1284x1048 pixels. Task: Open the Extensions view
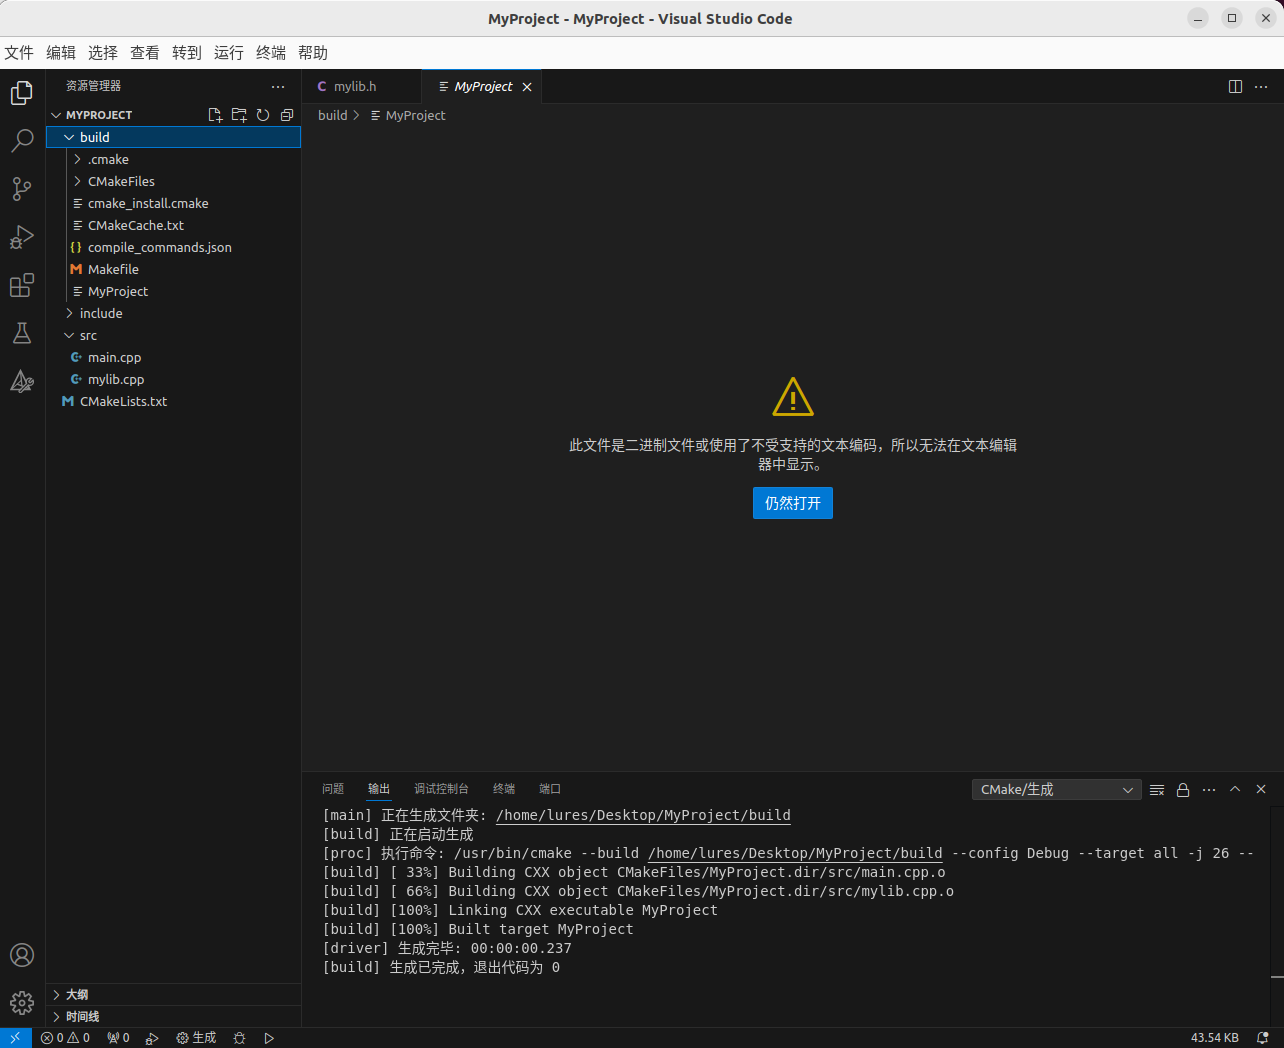(x=22, y=285)
